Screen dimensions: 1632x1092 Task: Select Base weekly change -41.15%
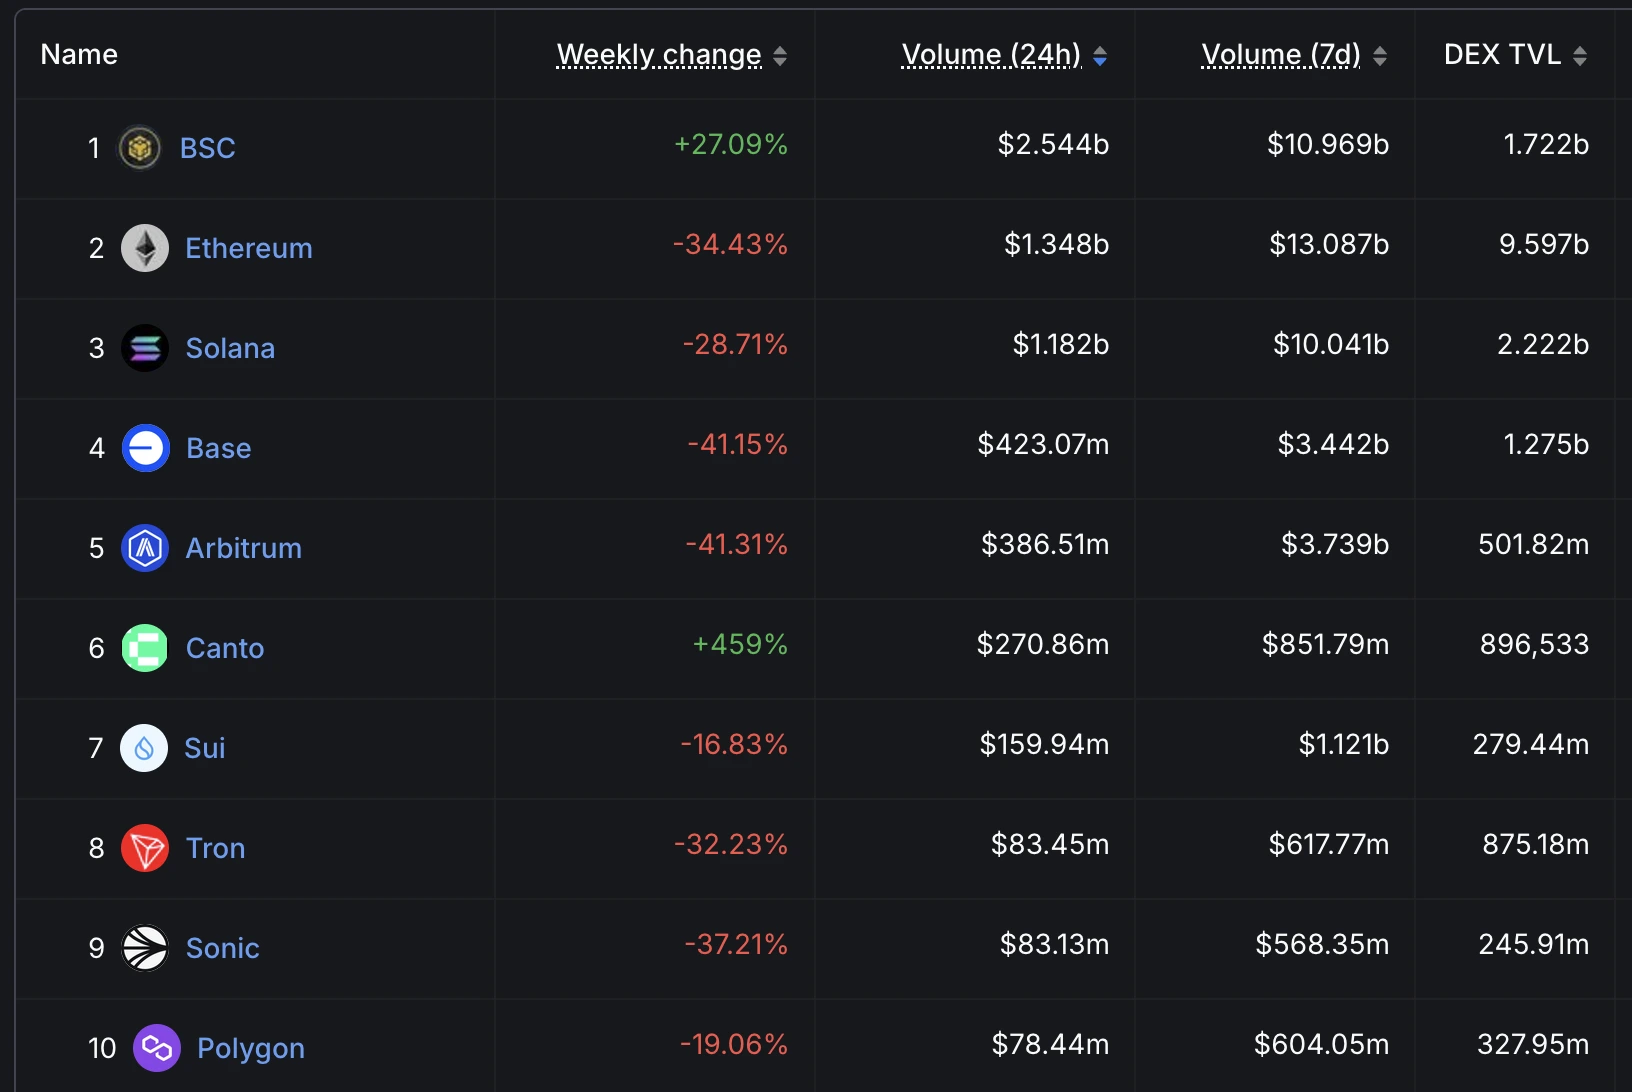tap(738, 444)
